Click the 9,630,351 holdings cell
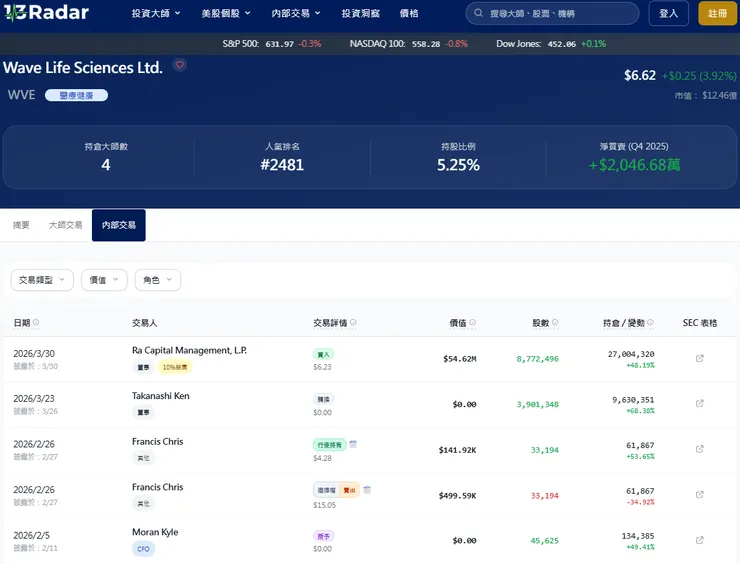This screenshot has width=740, height=564. click(x=633, y=400)
